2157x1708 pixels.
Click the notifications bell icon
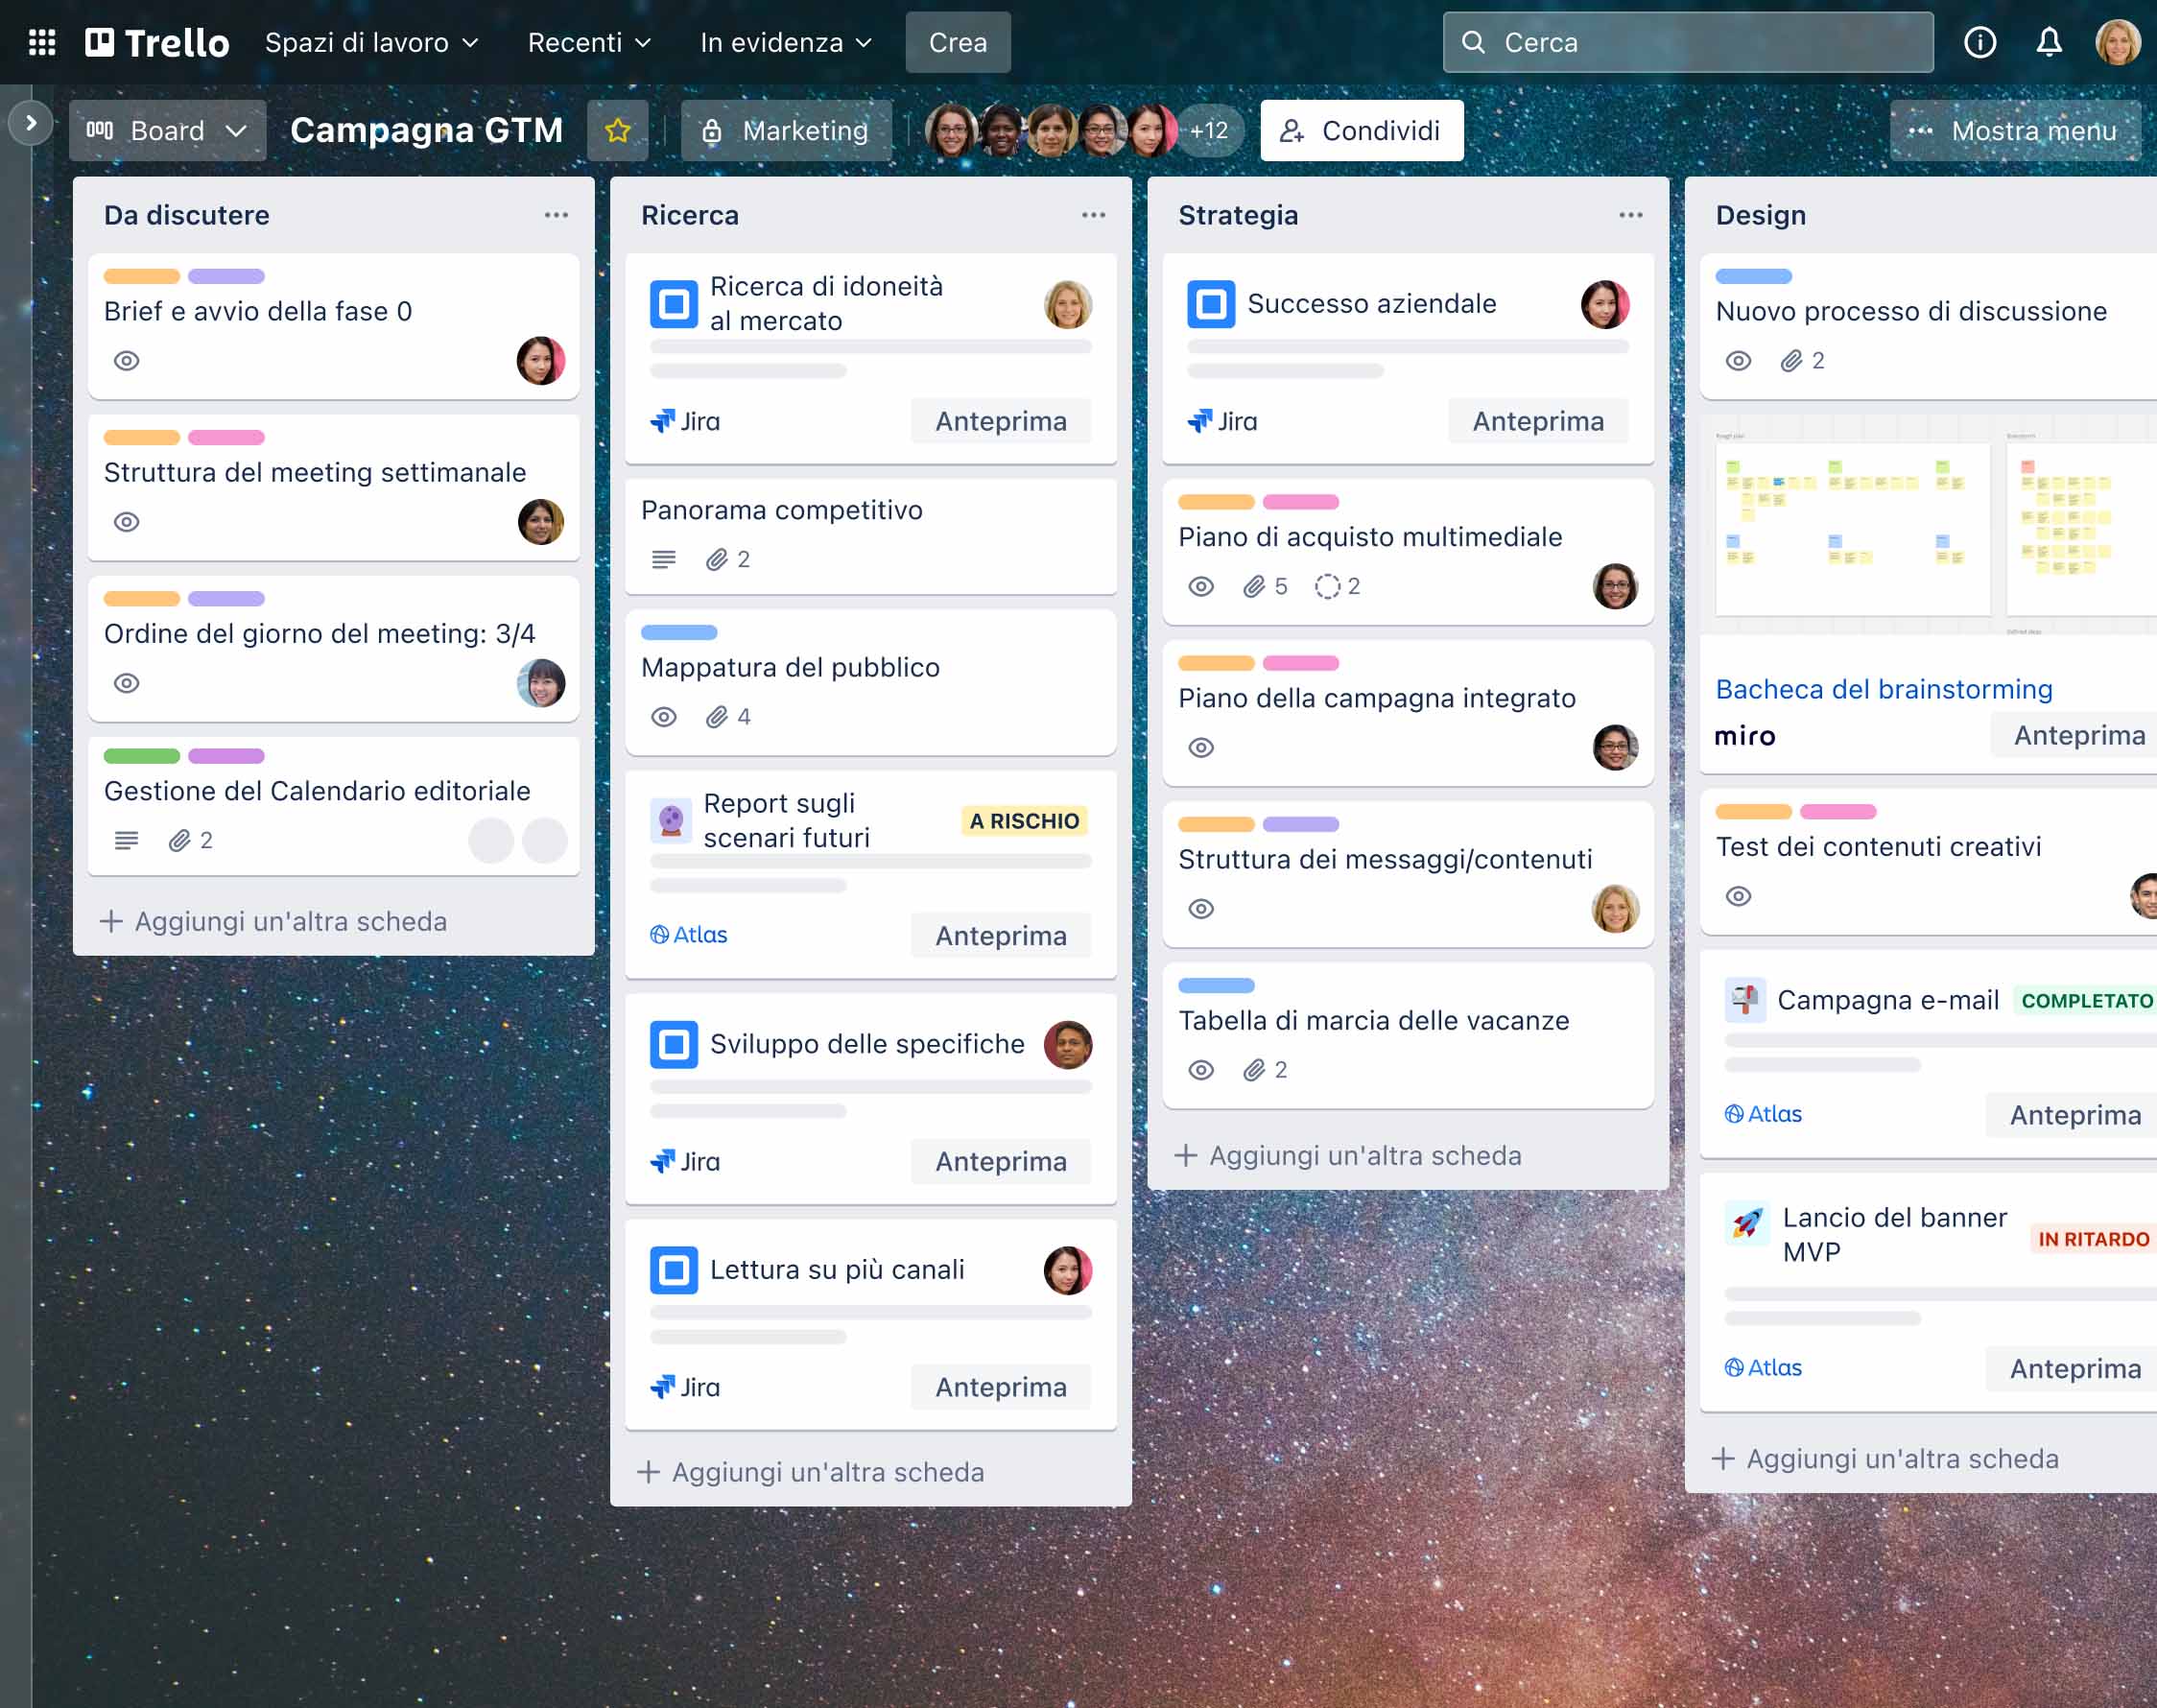[x=2049, y=42]
